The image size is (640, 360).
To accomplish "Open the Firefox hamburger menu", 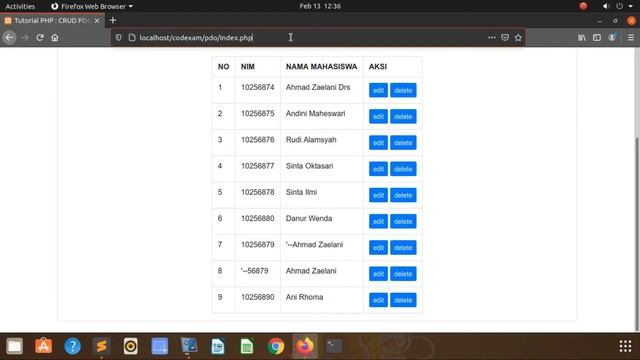I will coord(631,38).
